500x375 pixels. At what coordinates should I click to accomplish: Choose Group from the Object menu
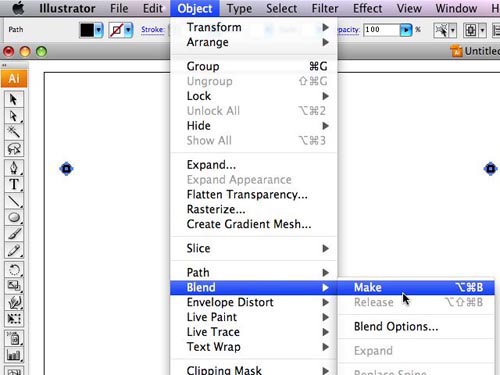254,66
